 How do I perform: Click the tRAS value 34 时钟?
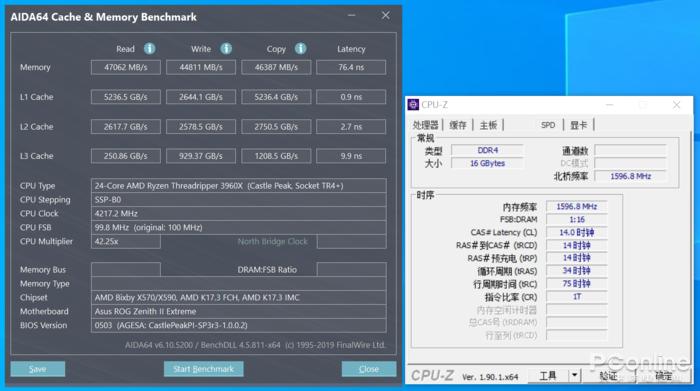(577, 271)
